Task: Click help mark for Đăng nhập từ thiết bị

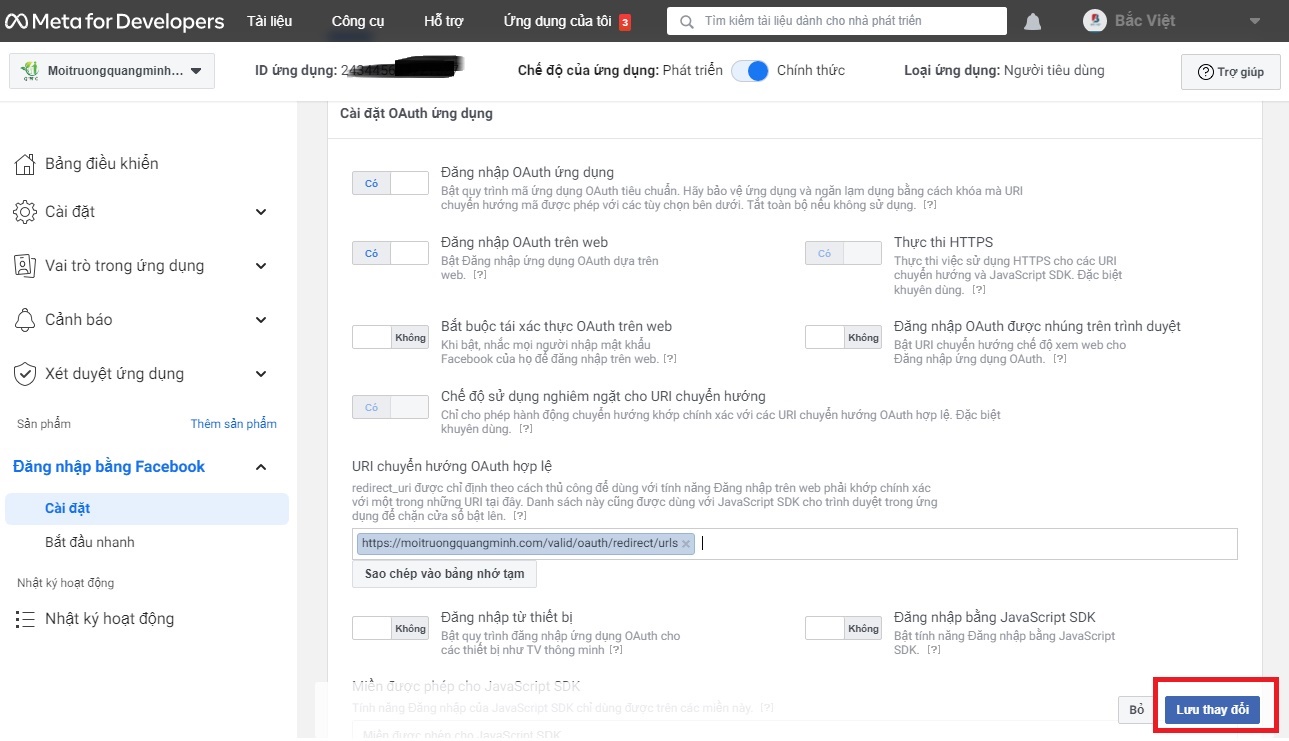Action: [x=616, y=650]
